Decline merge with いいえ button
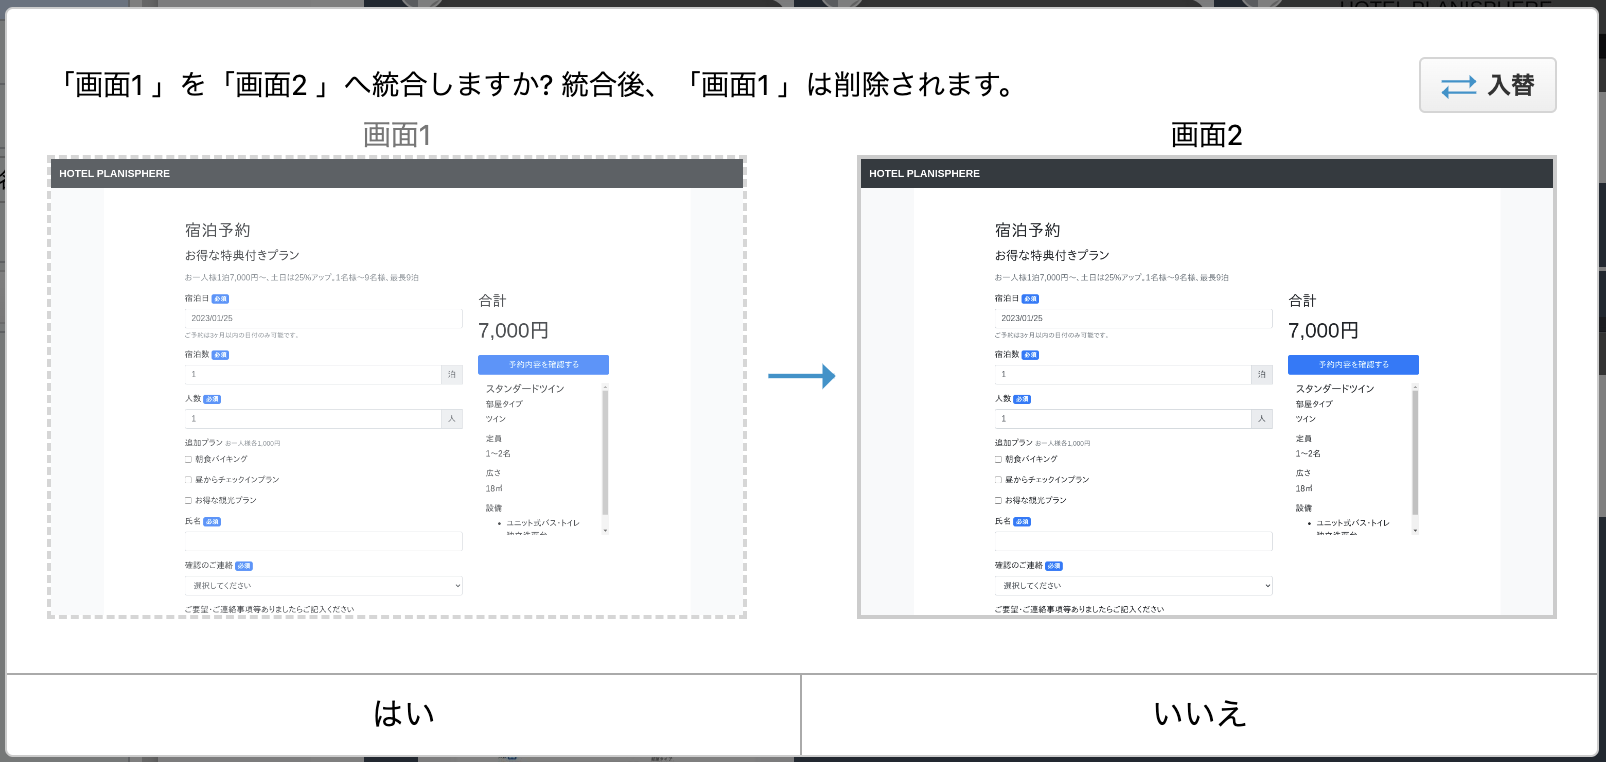 [x=1200, y=714]
